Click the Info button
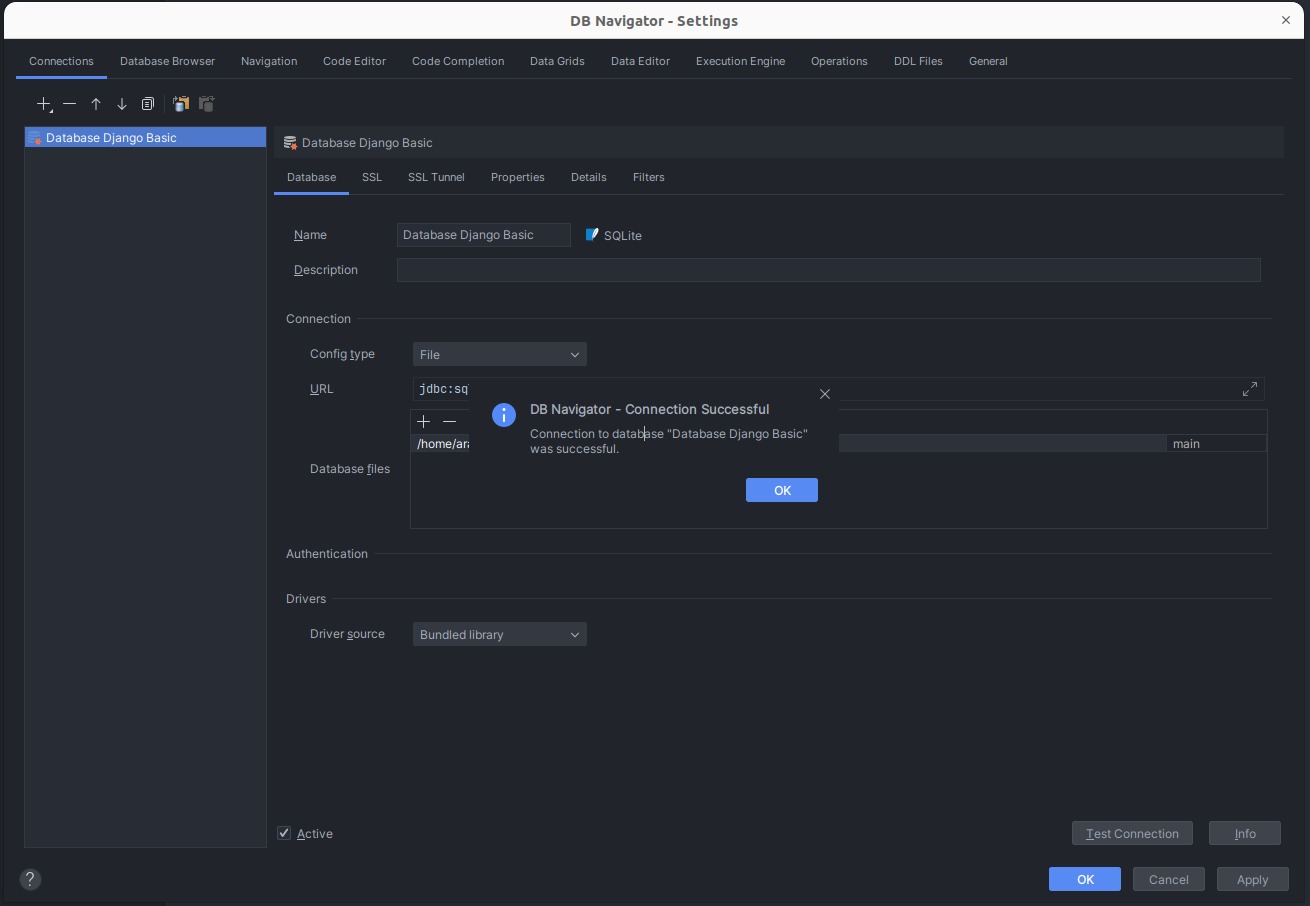 point(1245,834)
